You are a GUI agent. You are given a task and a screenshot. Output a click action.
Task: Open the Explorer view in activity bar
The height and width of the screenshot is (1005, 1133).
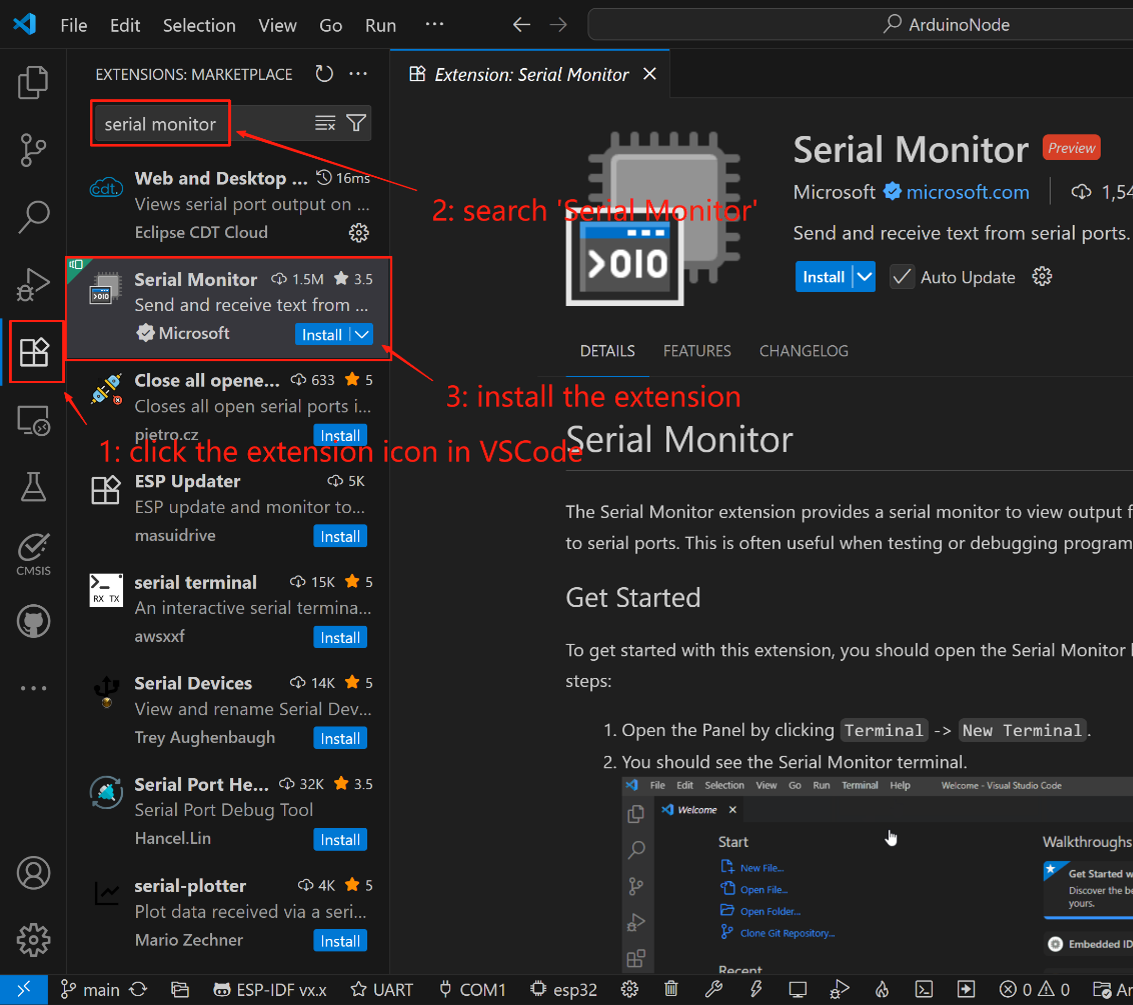[33, 83]
